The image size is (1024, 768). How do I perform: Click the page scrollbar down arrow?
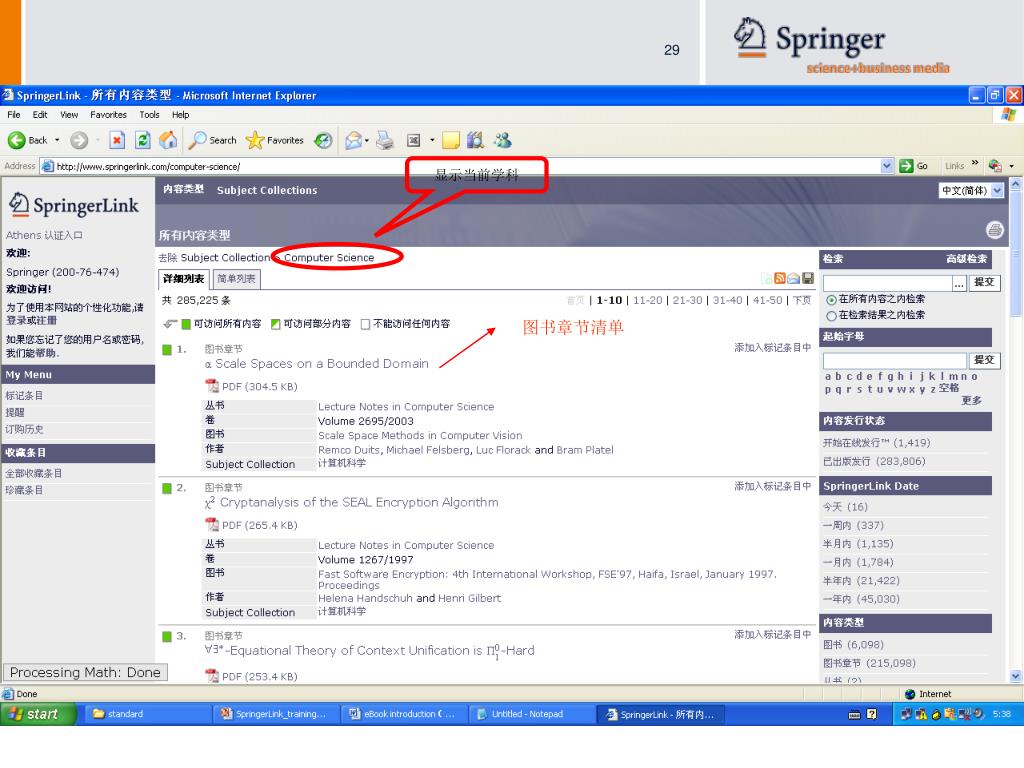pos(1016,676)
